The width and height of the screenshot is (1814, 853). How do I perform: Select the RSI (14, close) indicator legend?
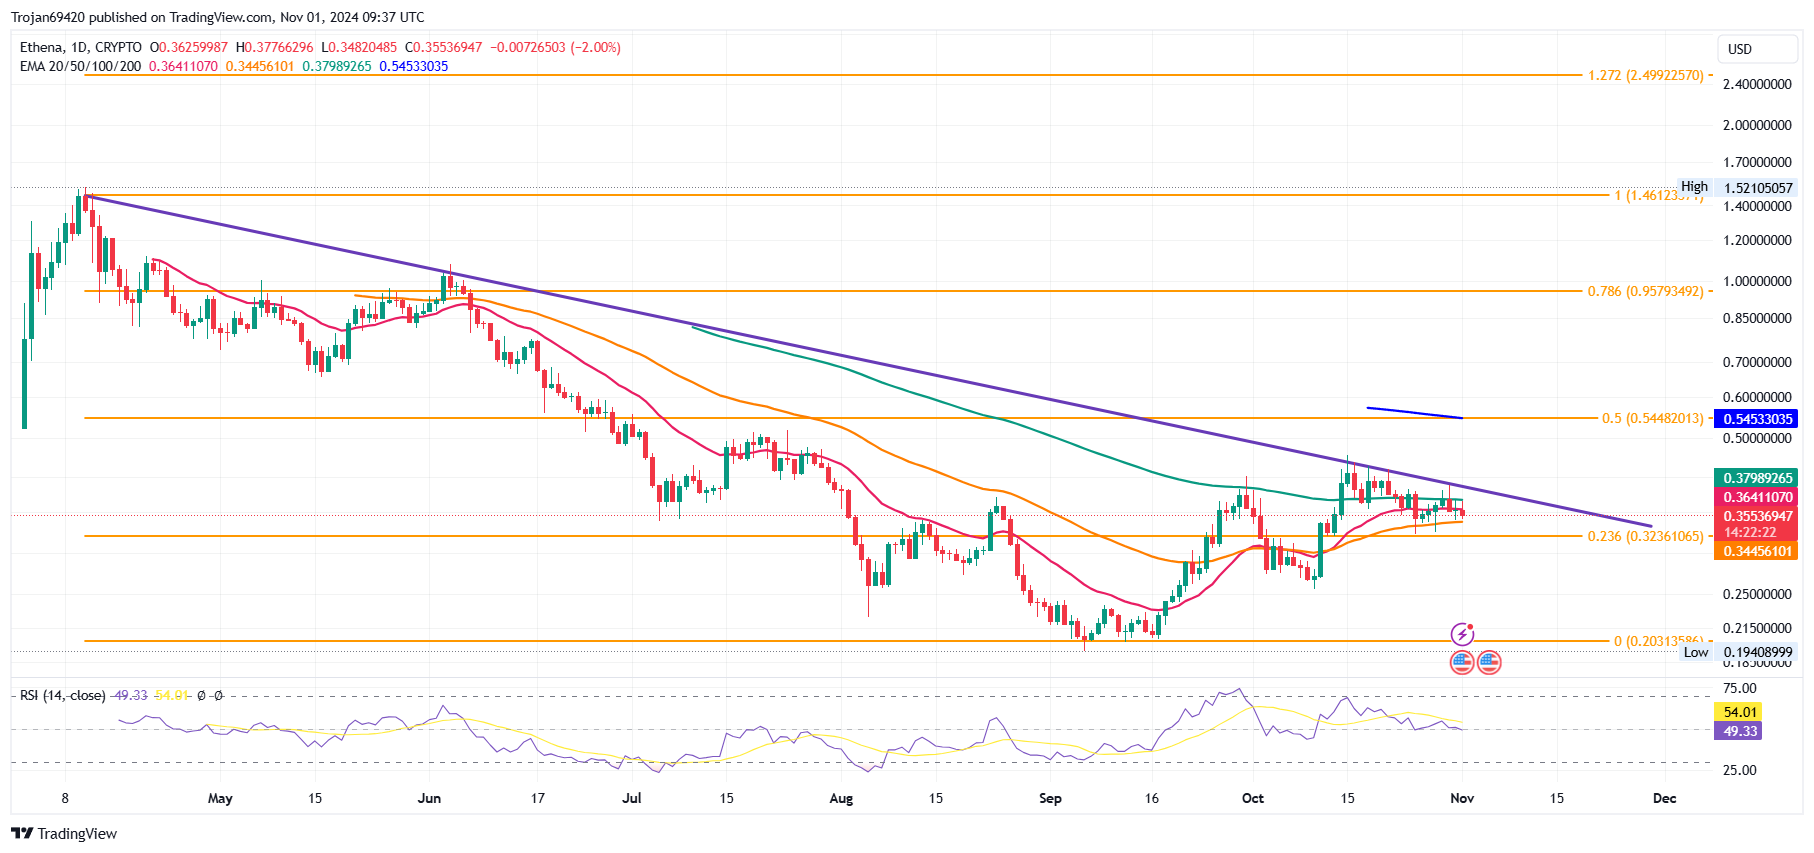pyautogui.click(x=62, y=695)
